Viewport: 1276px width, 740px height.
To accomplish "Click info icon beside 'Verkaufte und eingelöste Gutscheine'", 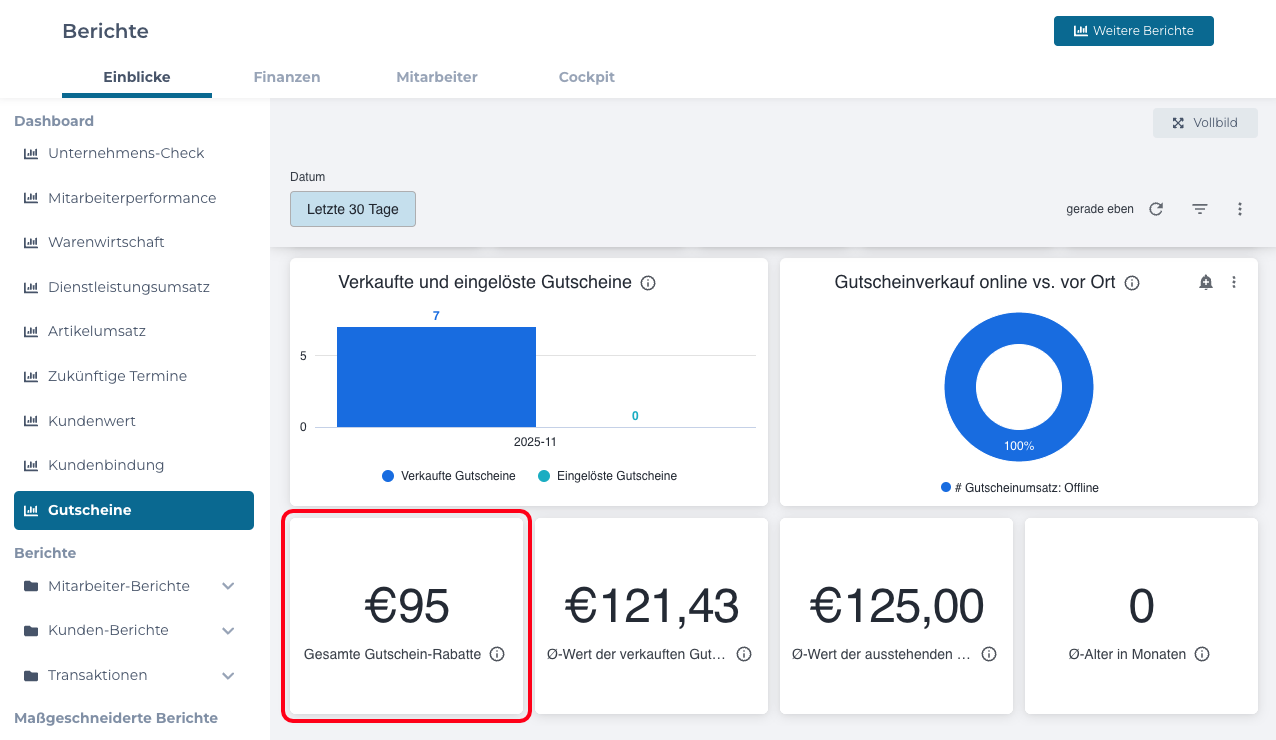I will [648, 283].
